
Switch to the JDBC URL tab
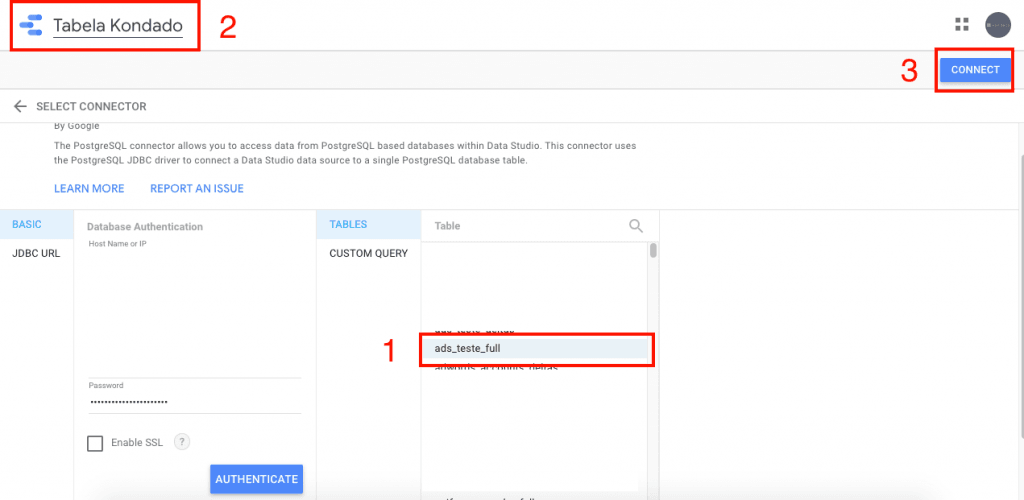tap(36, 254)
